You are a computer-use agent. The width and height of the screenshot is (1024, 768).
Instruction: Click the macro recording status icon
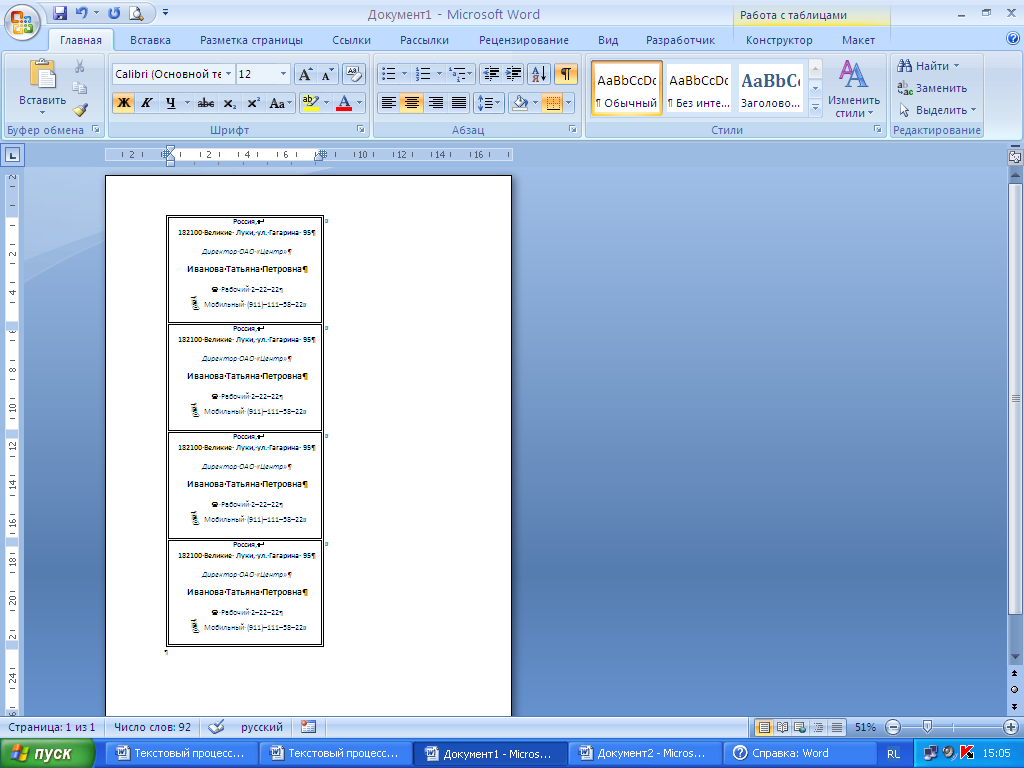tap(308, 727)
